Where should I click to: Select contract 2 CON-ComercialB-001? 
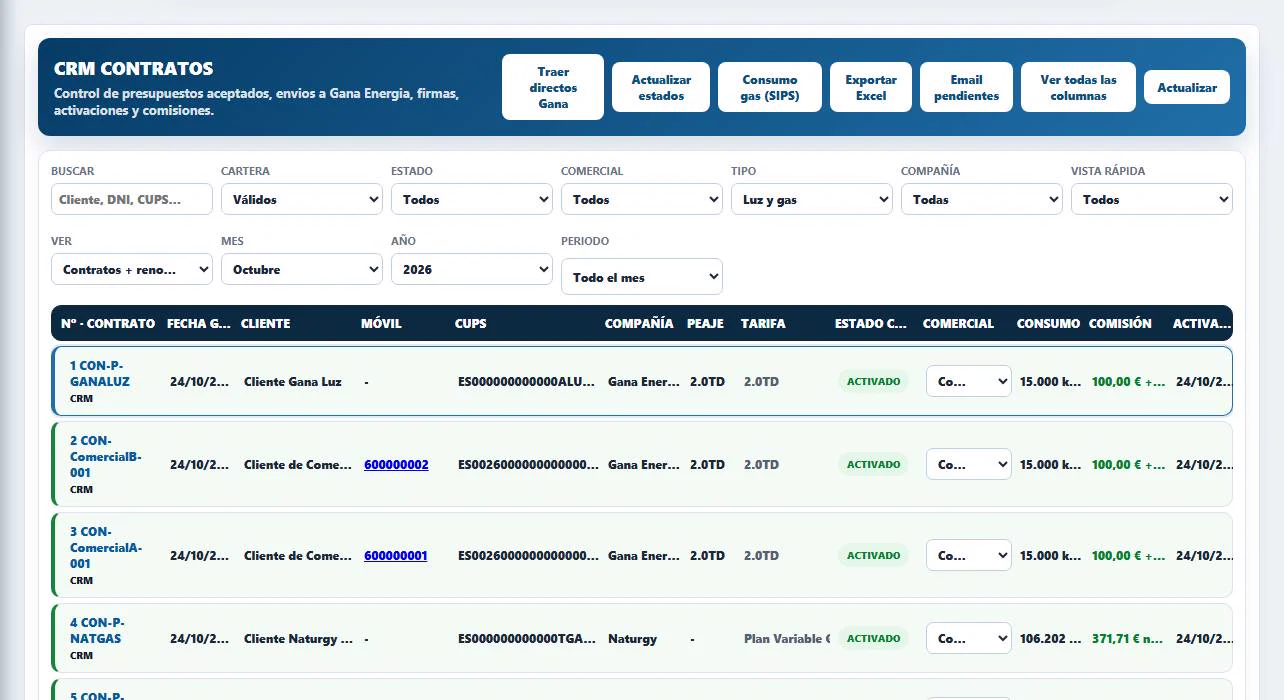point(106,456)
